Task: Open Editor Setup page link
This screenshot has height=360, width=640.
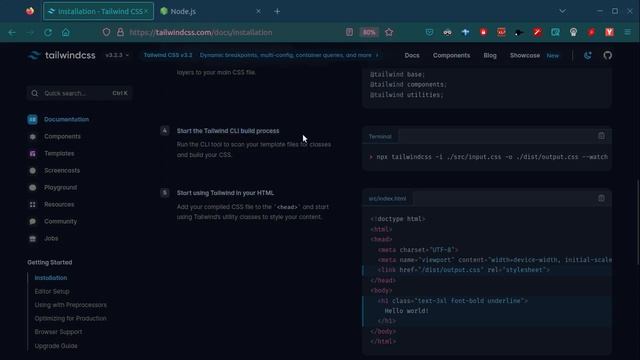Action: click(x=52, y=291)
